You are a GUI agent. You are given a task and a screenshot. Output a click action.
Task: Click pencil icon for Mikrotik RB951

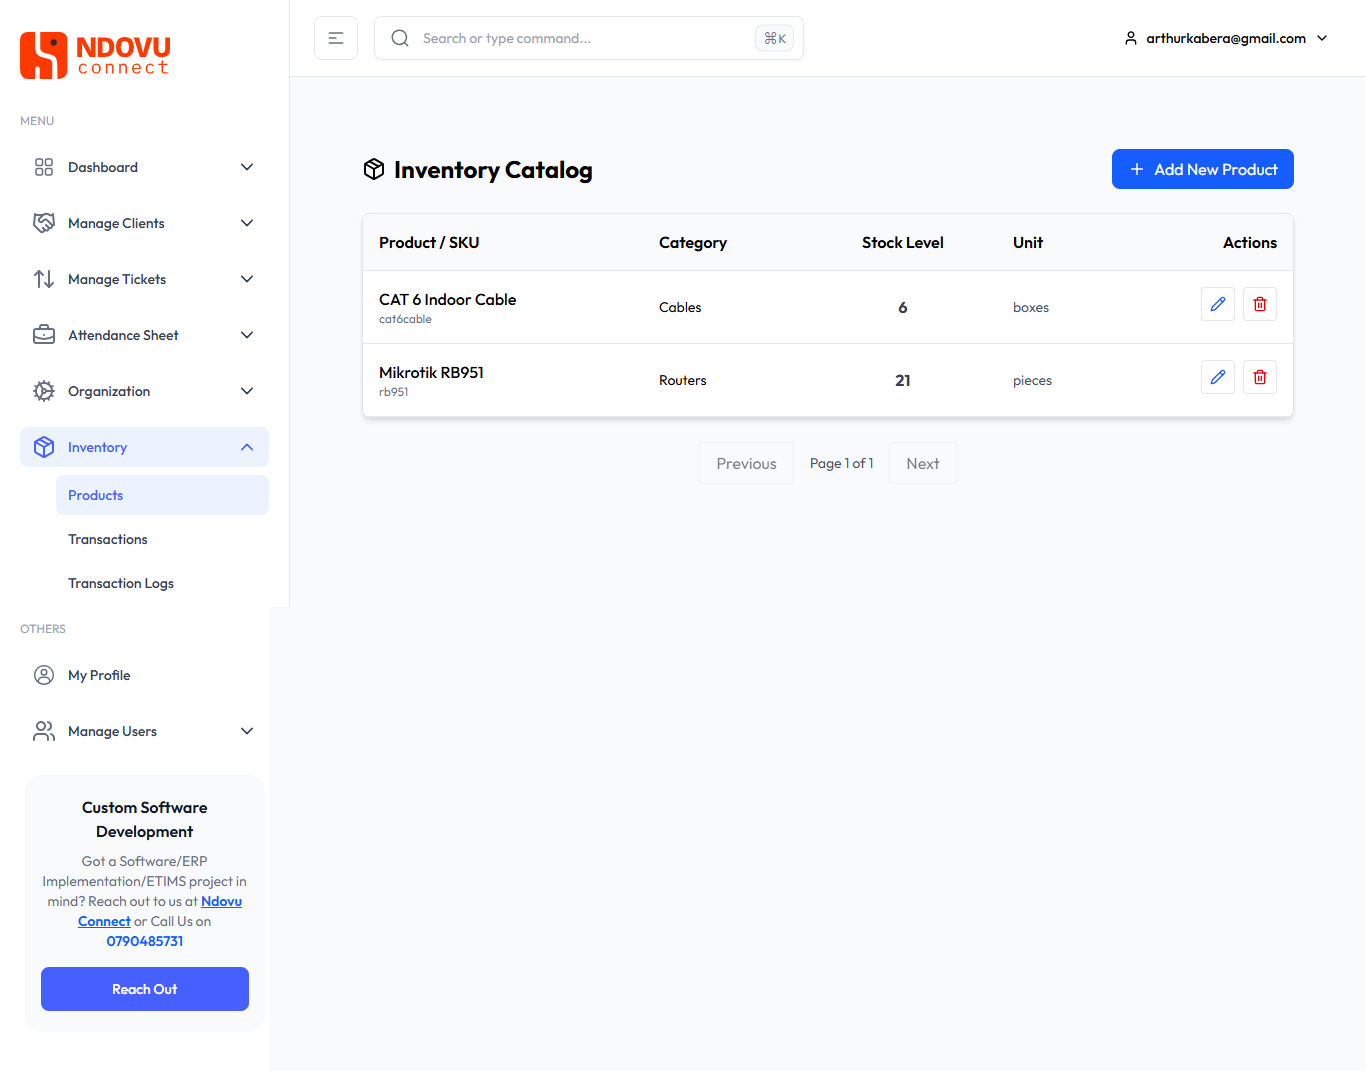point(1217,377)
